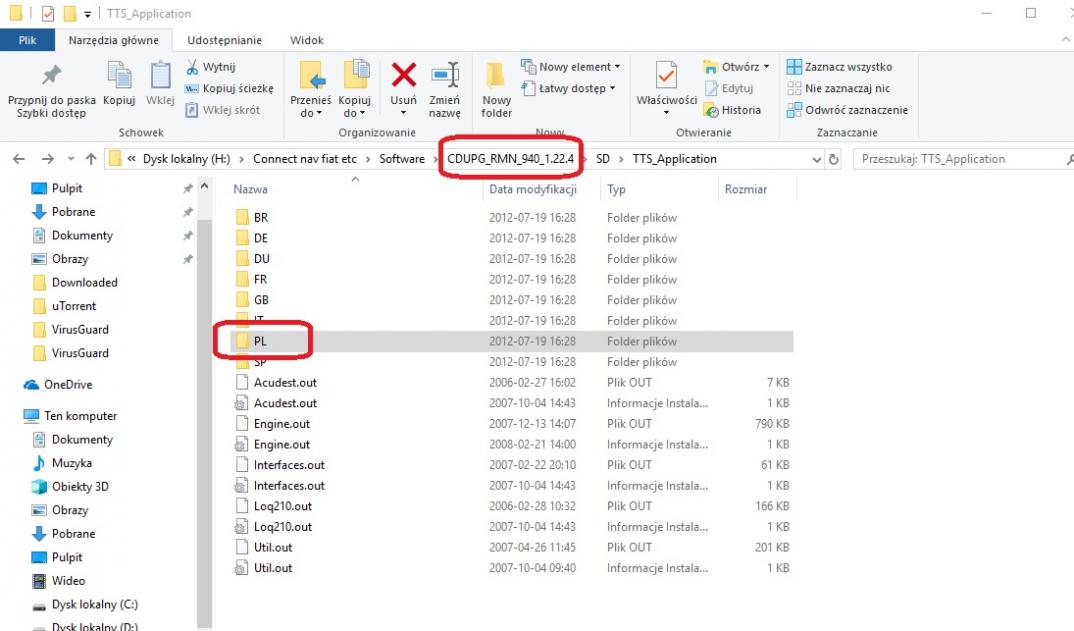1074x631 pixels.
Task: Select the FR folder
Action: coord(260,280)
